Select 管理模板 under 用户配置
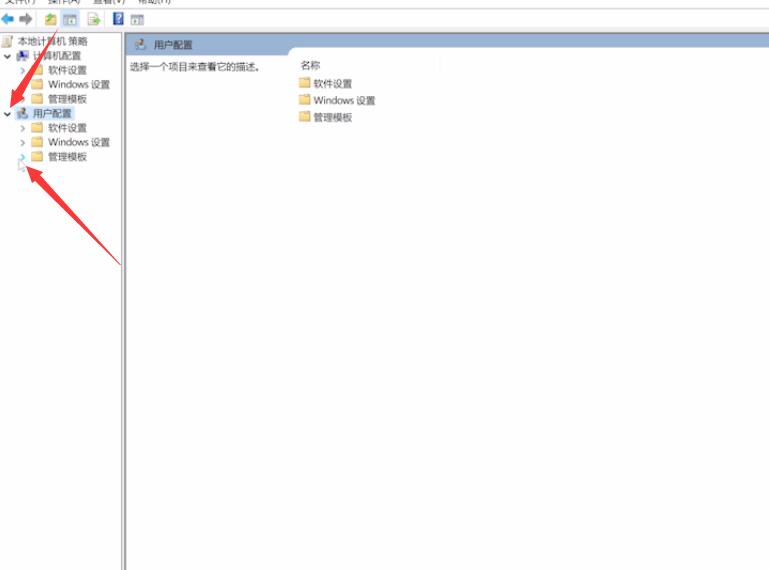Viewport: 769px width, 570px height. (67, 157)
